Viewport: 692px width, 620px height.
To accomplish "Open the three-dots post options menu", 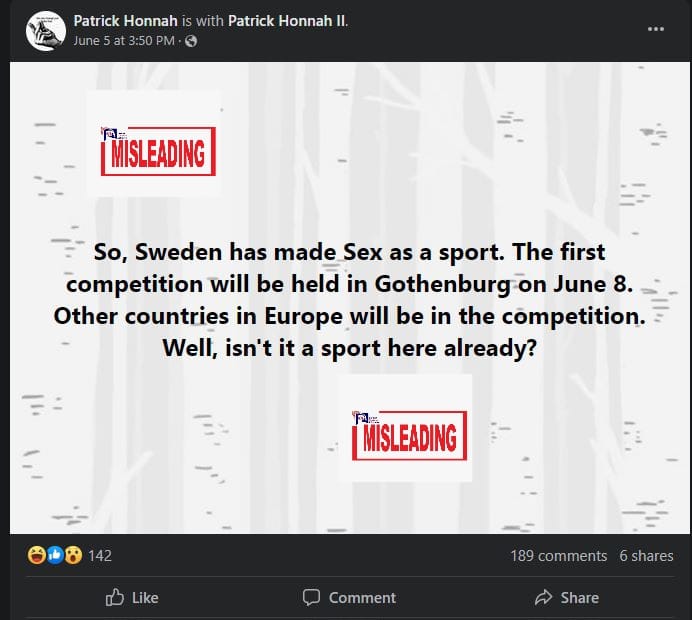I will click(656, 28).
